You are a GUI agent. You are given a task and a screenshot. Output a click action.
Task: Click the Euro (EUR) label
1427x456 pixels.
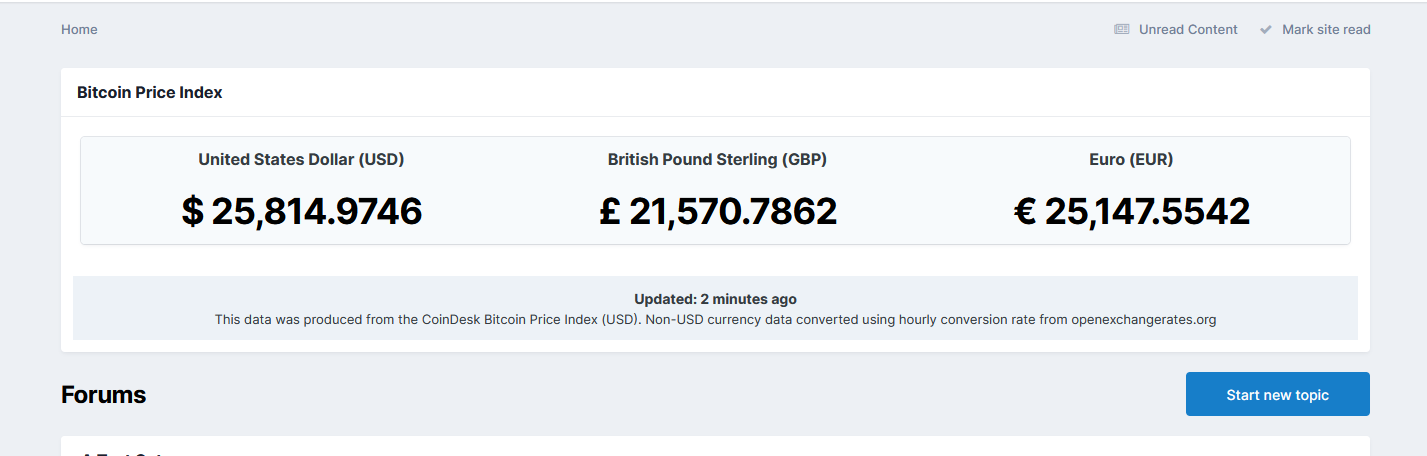pos(1131,159)
